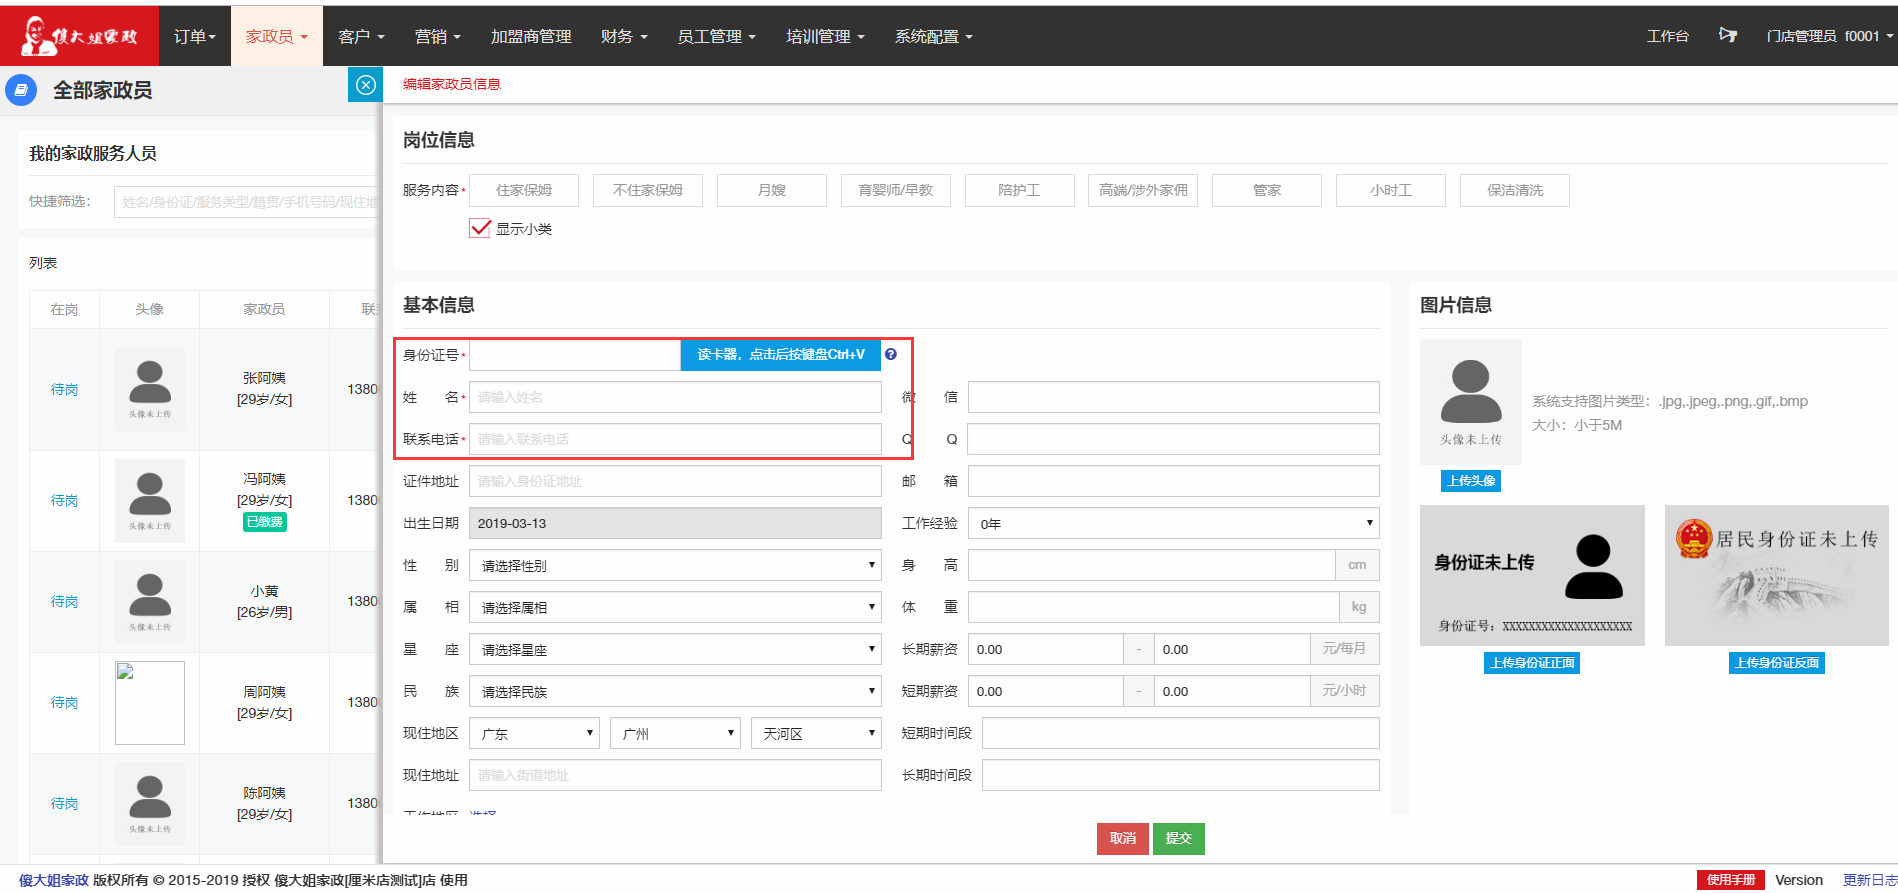Open the 工作经验 dropdown
Image resolution: width=1898 pixels, height=893 pixels.
[1174, 523]
